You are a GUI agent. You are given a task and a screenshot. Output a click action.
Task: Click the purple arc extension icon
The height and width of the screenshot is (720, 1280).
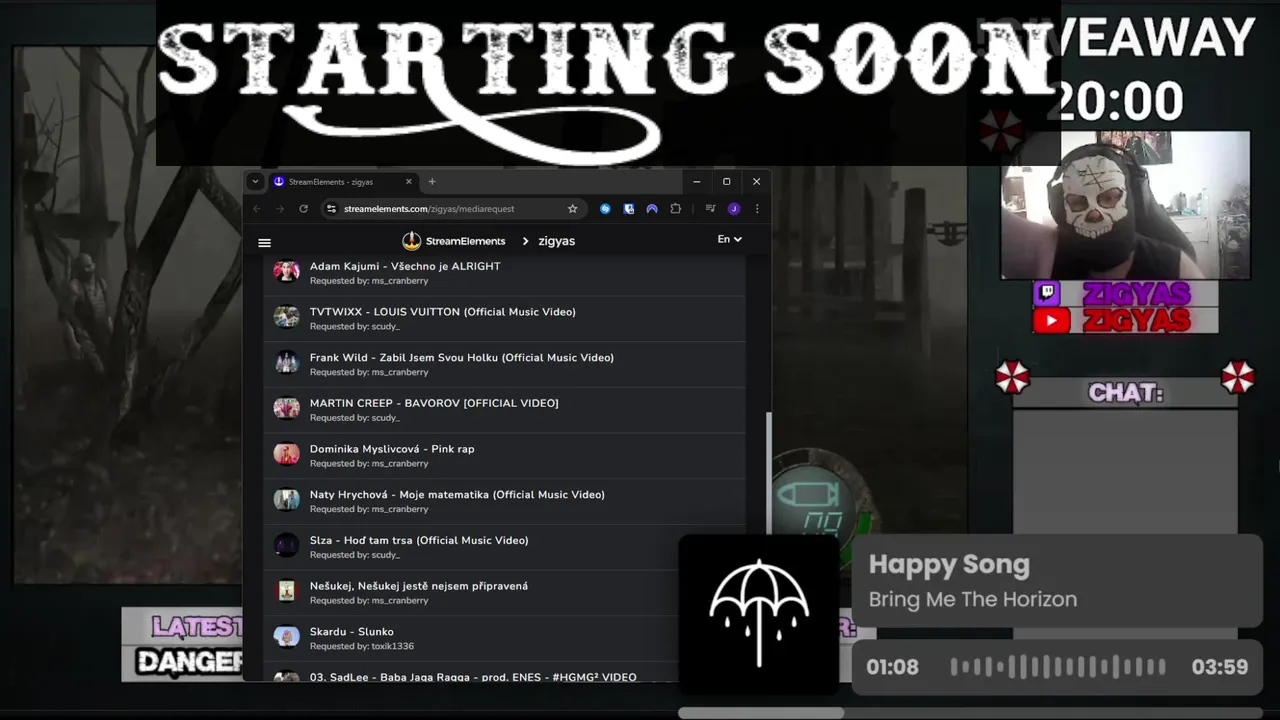point(652,209)
